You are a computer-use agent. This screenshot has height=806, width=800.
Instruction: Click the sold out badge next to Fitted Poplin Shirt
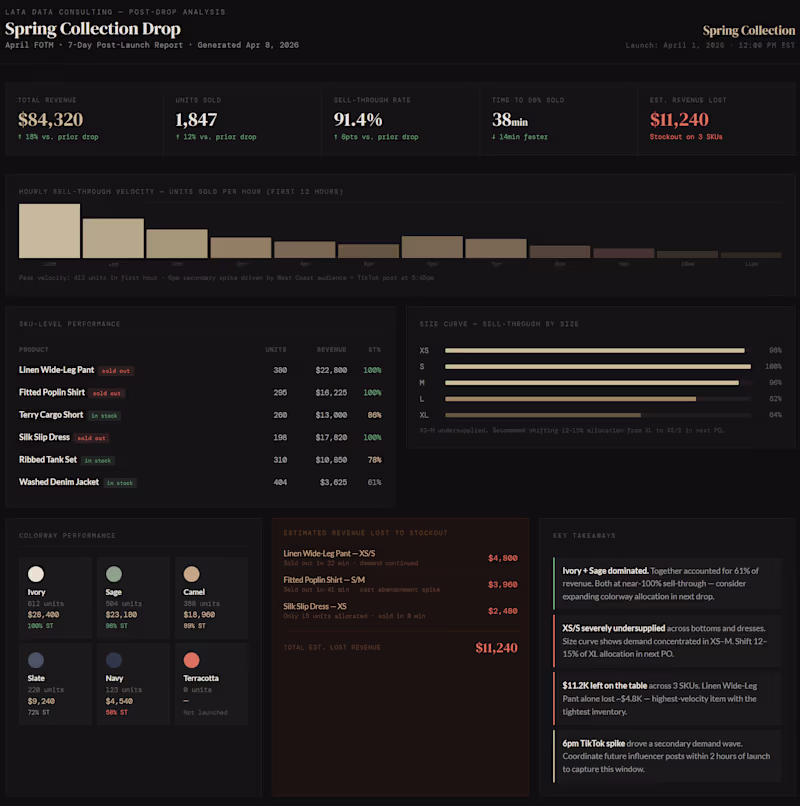106,393
